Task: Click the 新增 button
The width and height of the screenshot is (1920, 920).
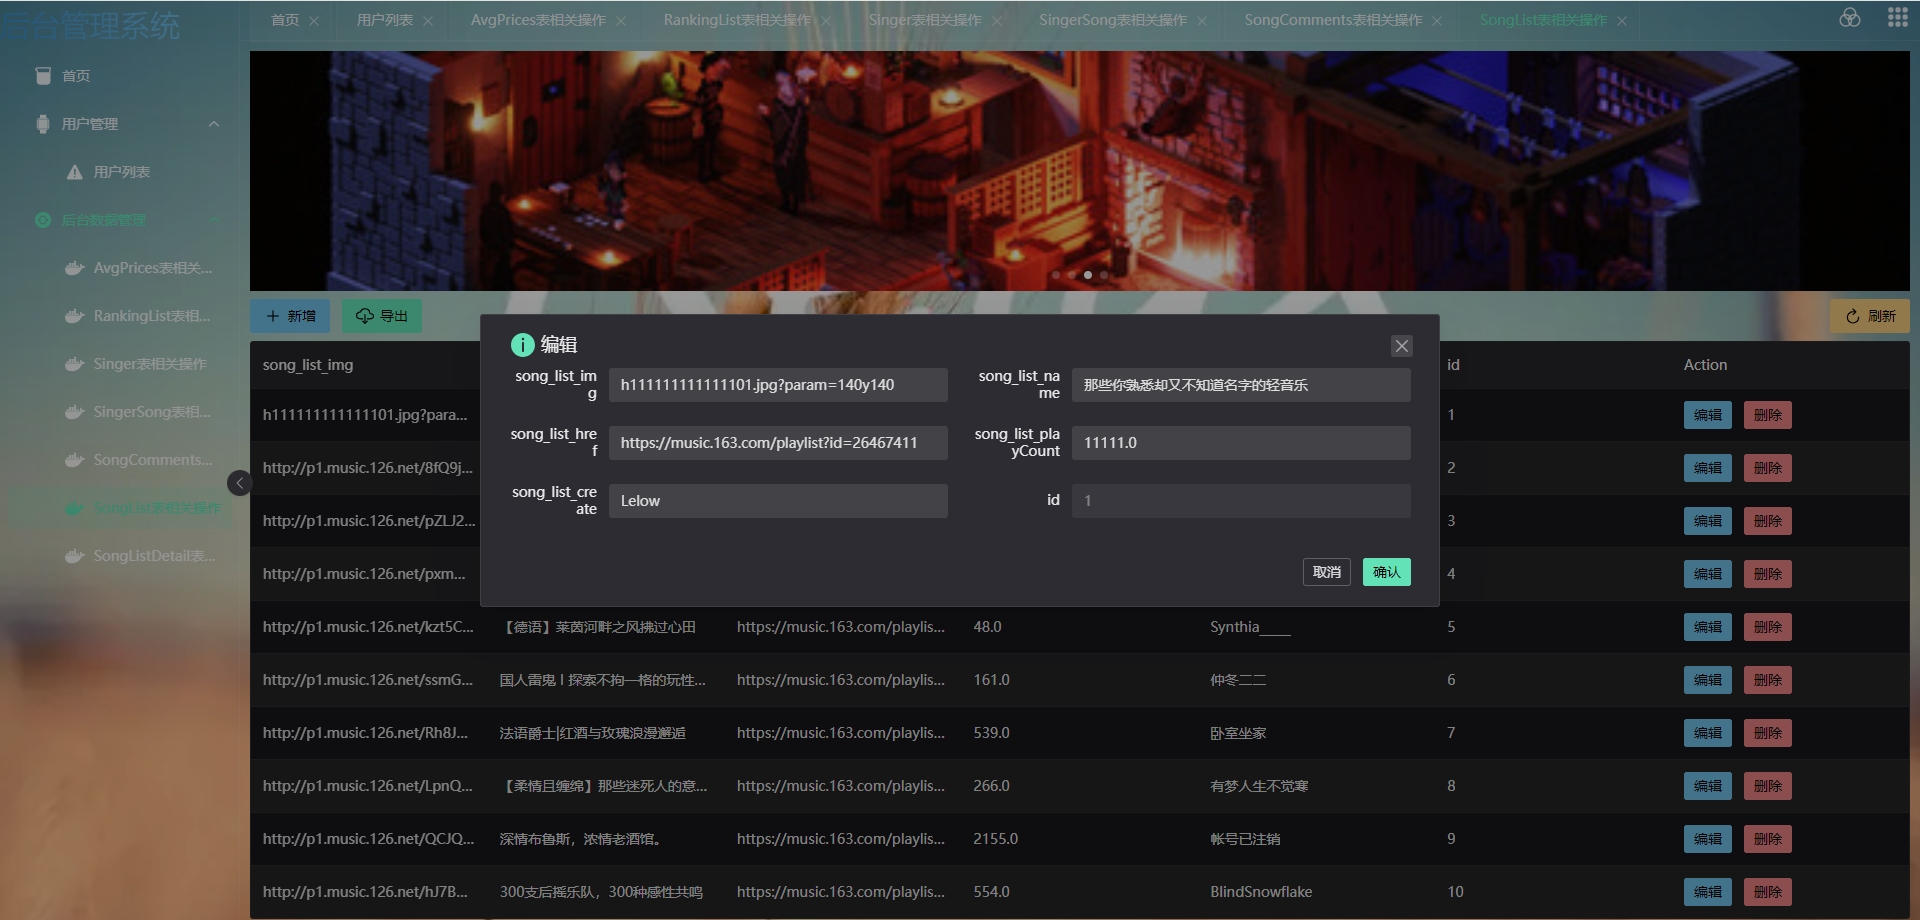Action: tap(290, 316)
